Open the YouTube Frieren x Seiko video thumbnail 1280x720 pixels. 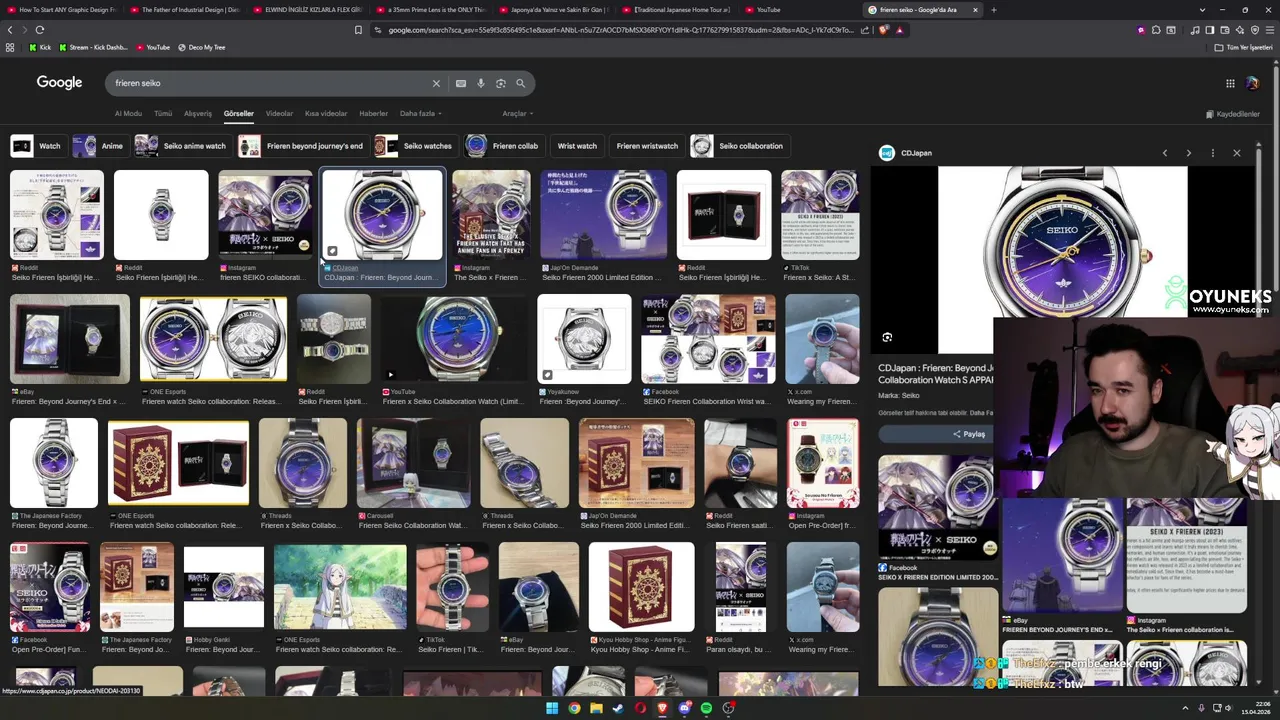pyautogui.click(x=453, y=339)
